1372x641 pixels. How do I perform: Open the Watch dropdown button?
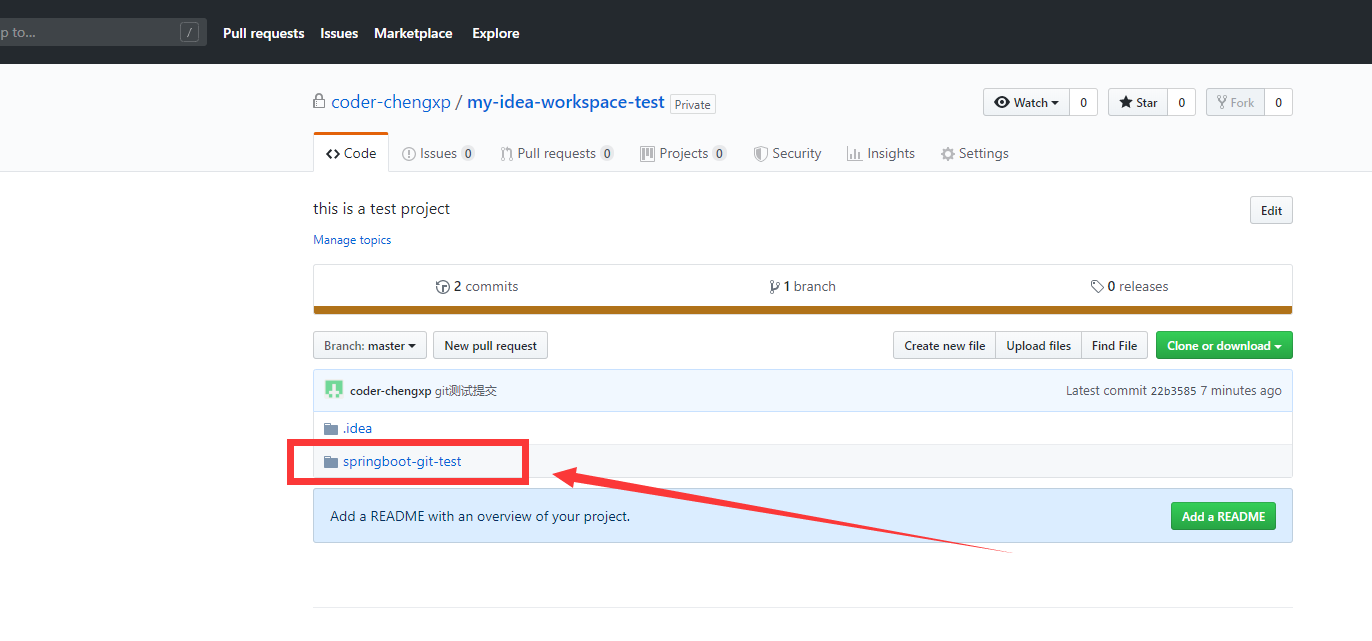click(1026, 102)
